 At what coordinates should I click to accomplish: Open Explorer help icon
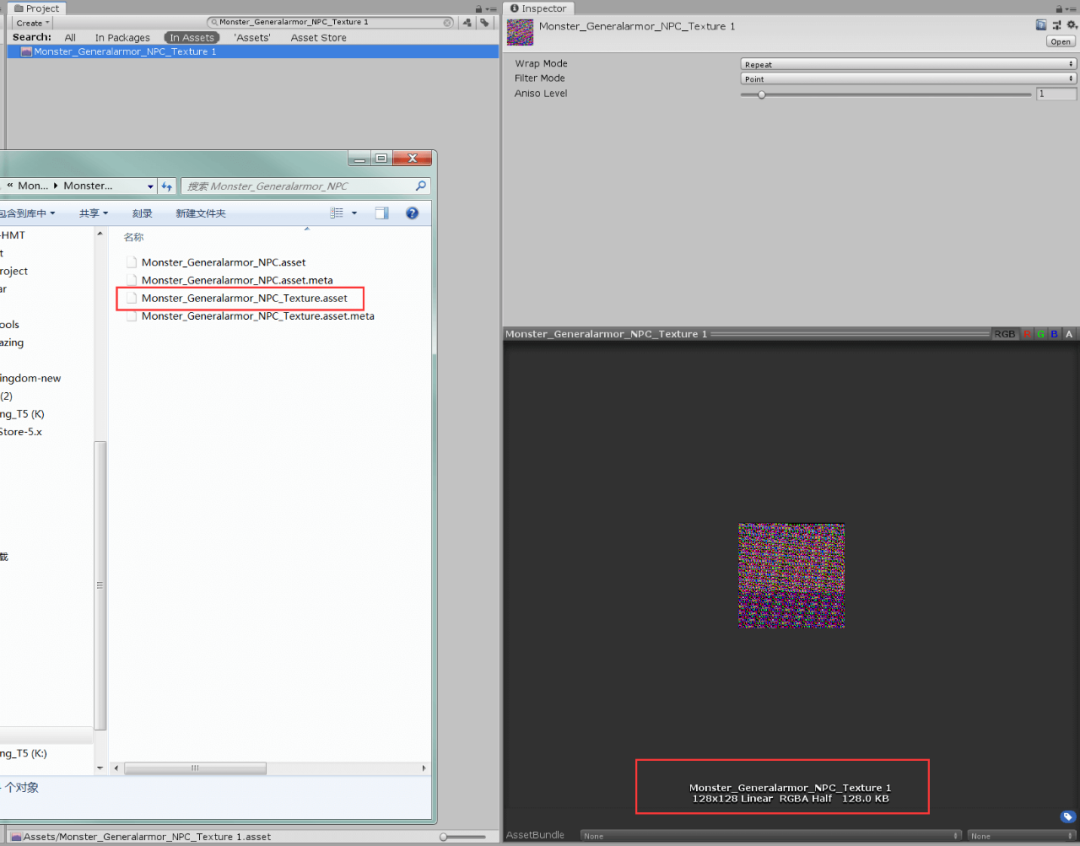412,214
